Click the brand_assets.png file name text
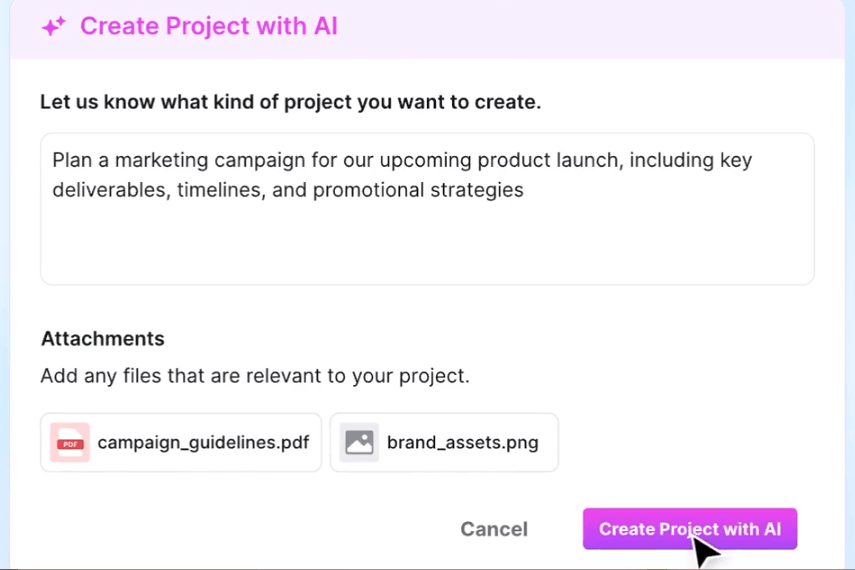The image size is (855, 570). (x=463, y=442)
